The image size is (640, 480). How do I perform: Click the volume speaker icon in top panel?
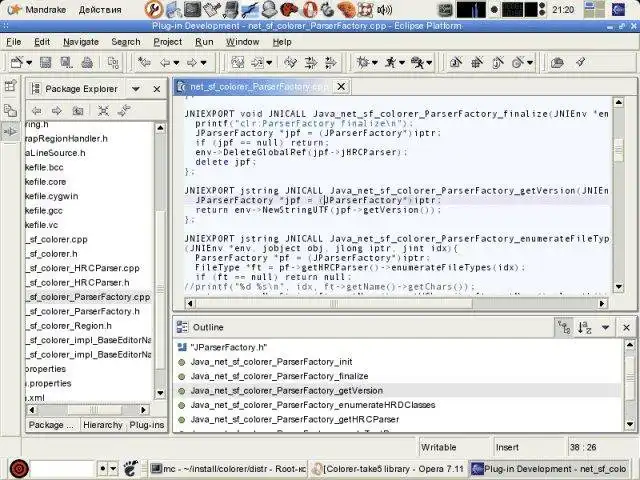click(x=384, y=10)
